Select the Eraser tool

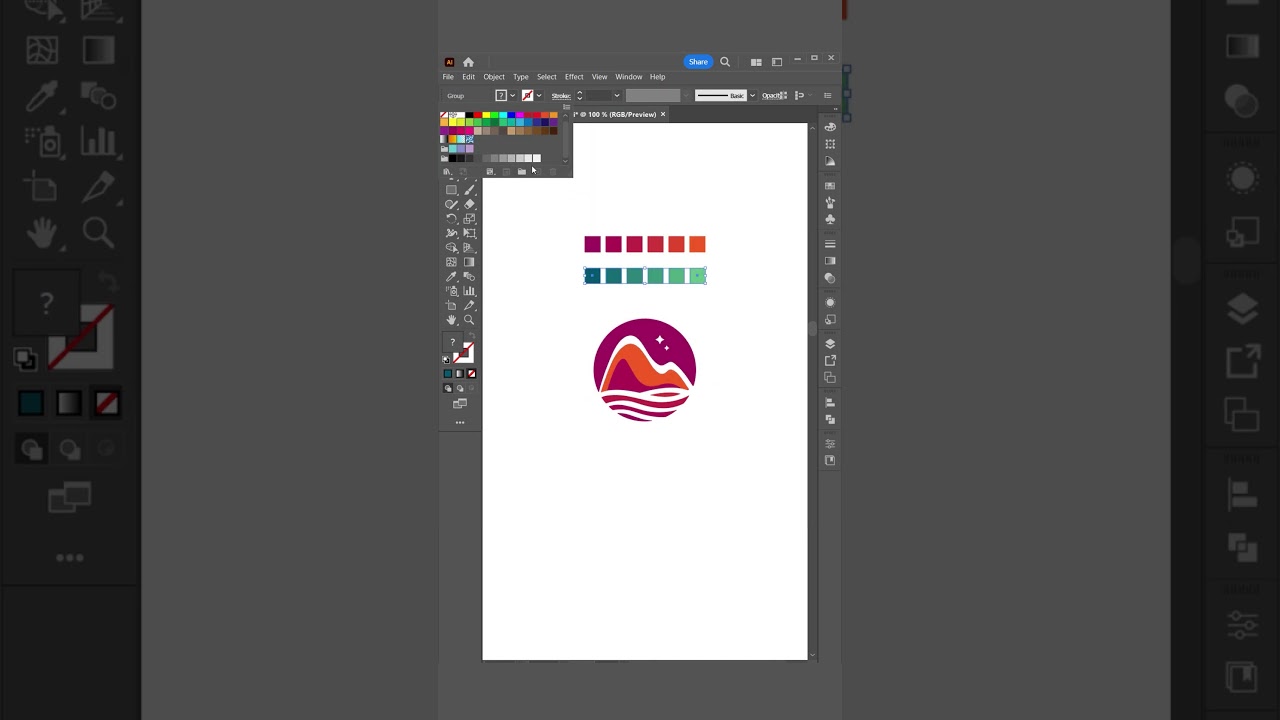(x=469, y=204)
